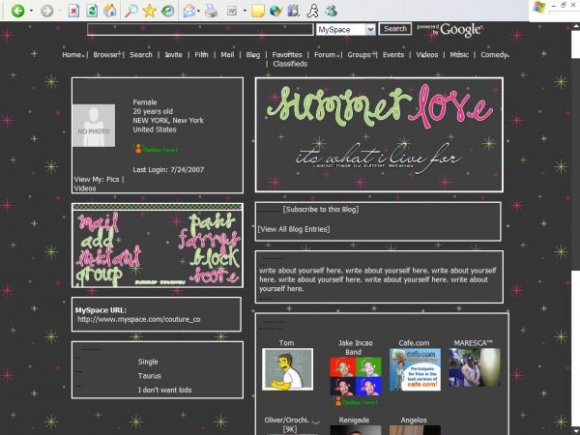Open the Edit icon dropdown arrow

click(244, 11)
